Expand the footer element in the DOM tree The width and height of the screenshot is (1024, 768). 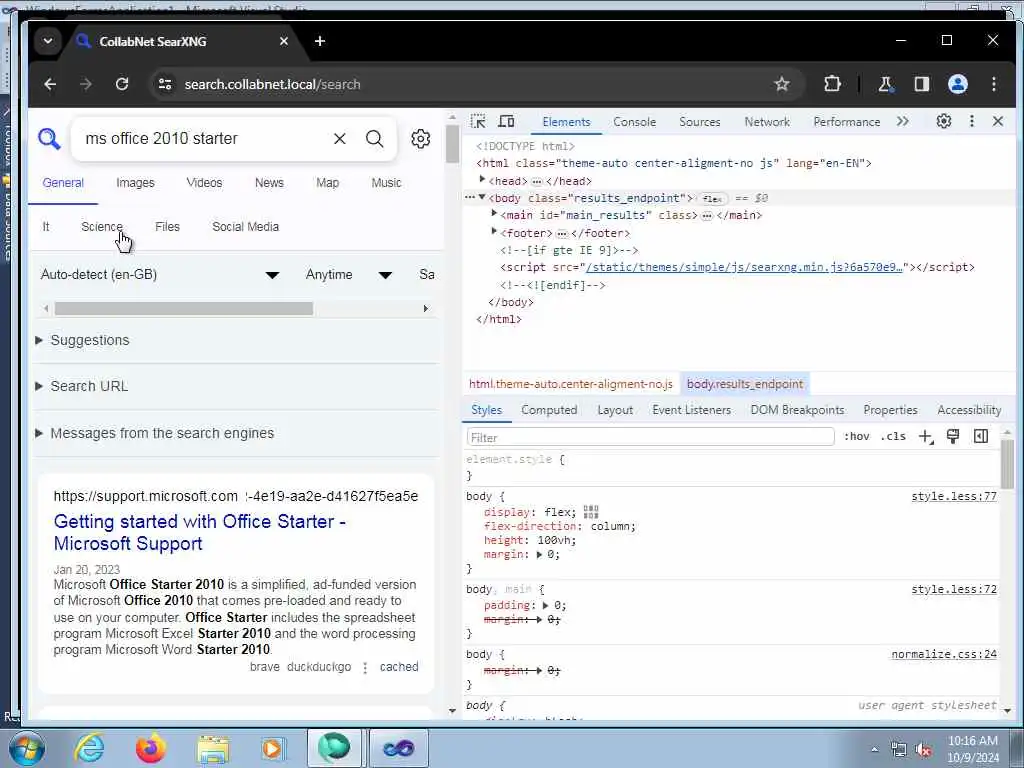494,231
